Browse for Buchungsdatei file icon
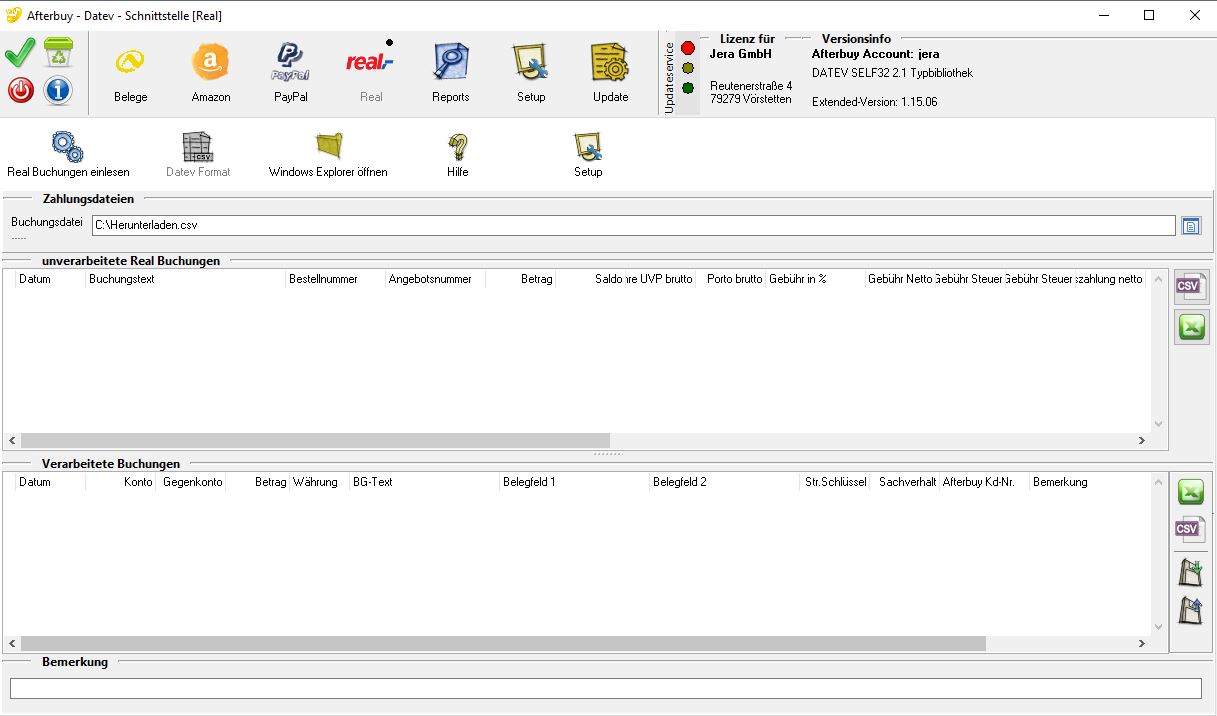Screen dimensions: 1217x716 (x=1191, y=226)
